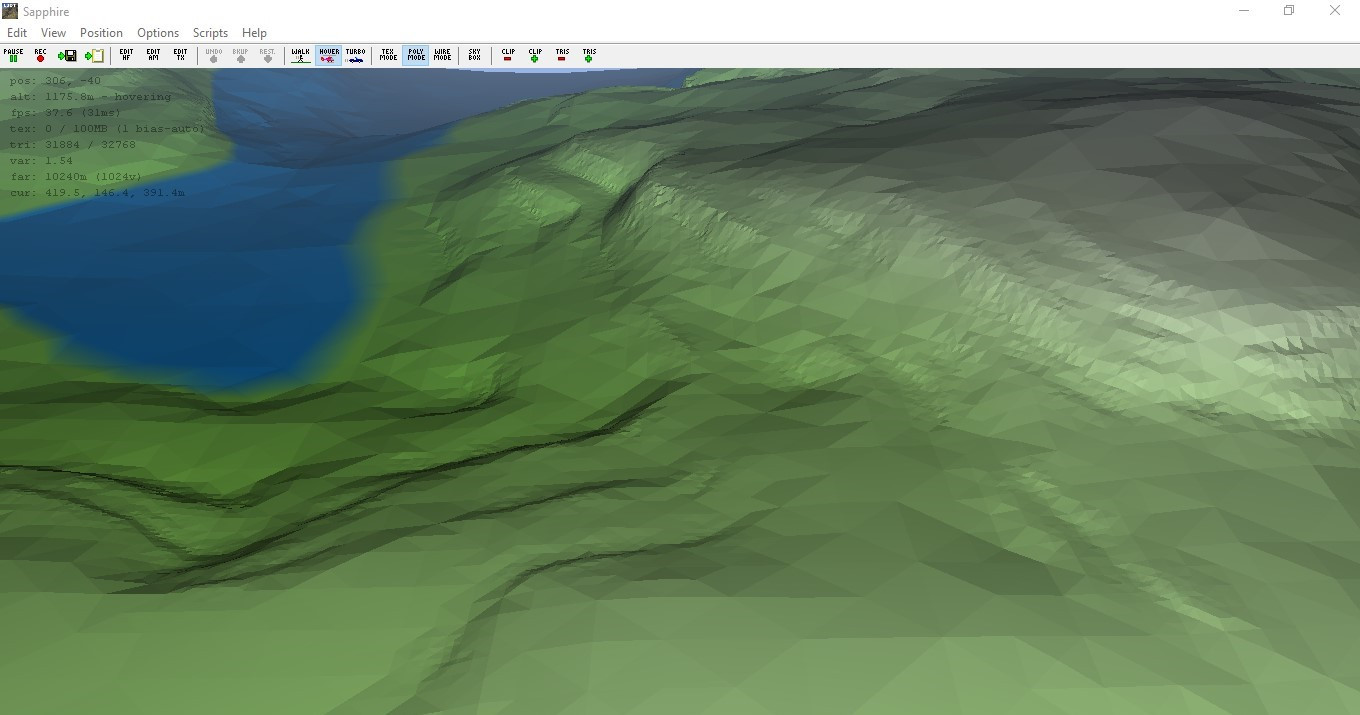The height and width of the screenshot is (715, 1360).
Task: Open the Edit menu
Action: pyautogui.click(x=17, y=33)
